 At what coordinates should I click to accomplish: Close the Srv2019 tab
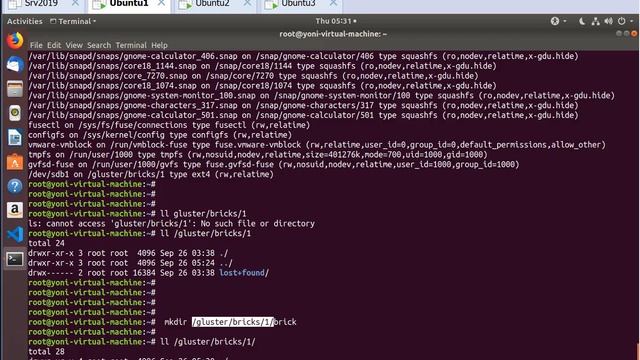[76, 3]
